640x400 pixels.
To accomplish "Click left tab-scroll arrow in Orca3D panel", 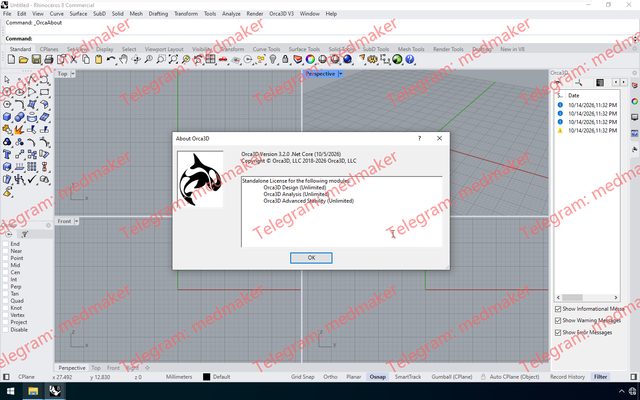I will coord(616,82).
